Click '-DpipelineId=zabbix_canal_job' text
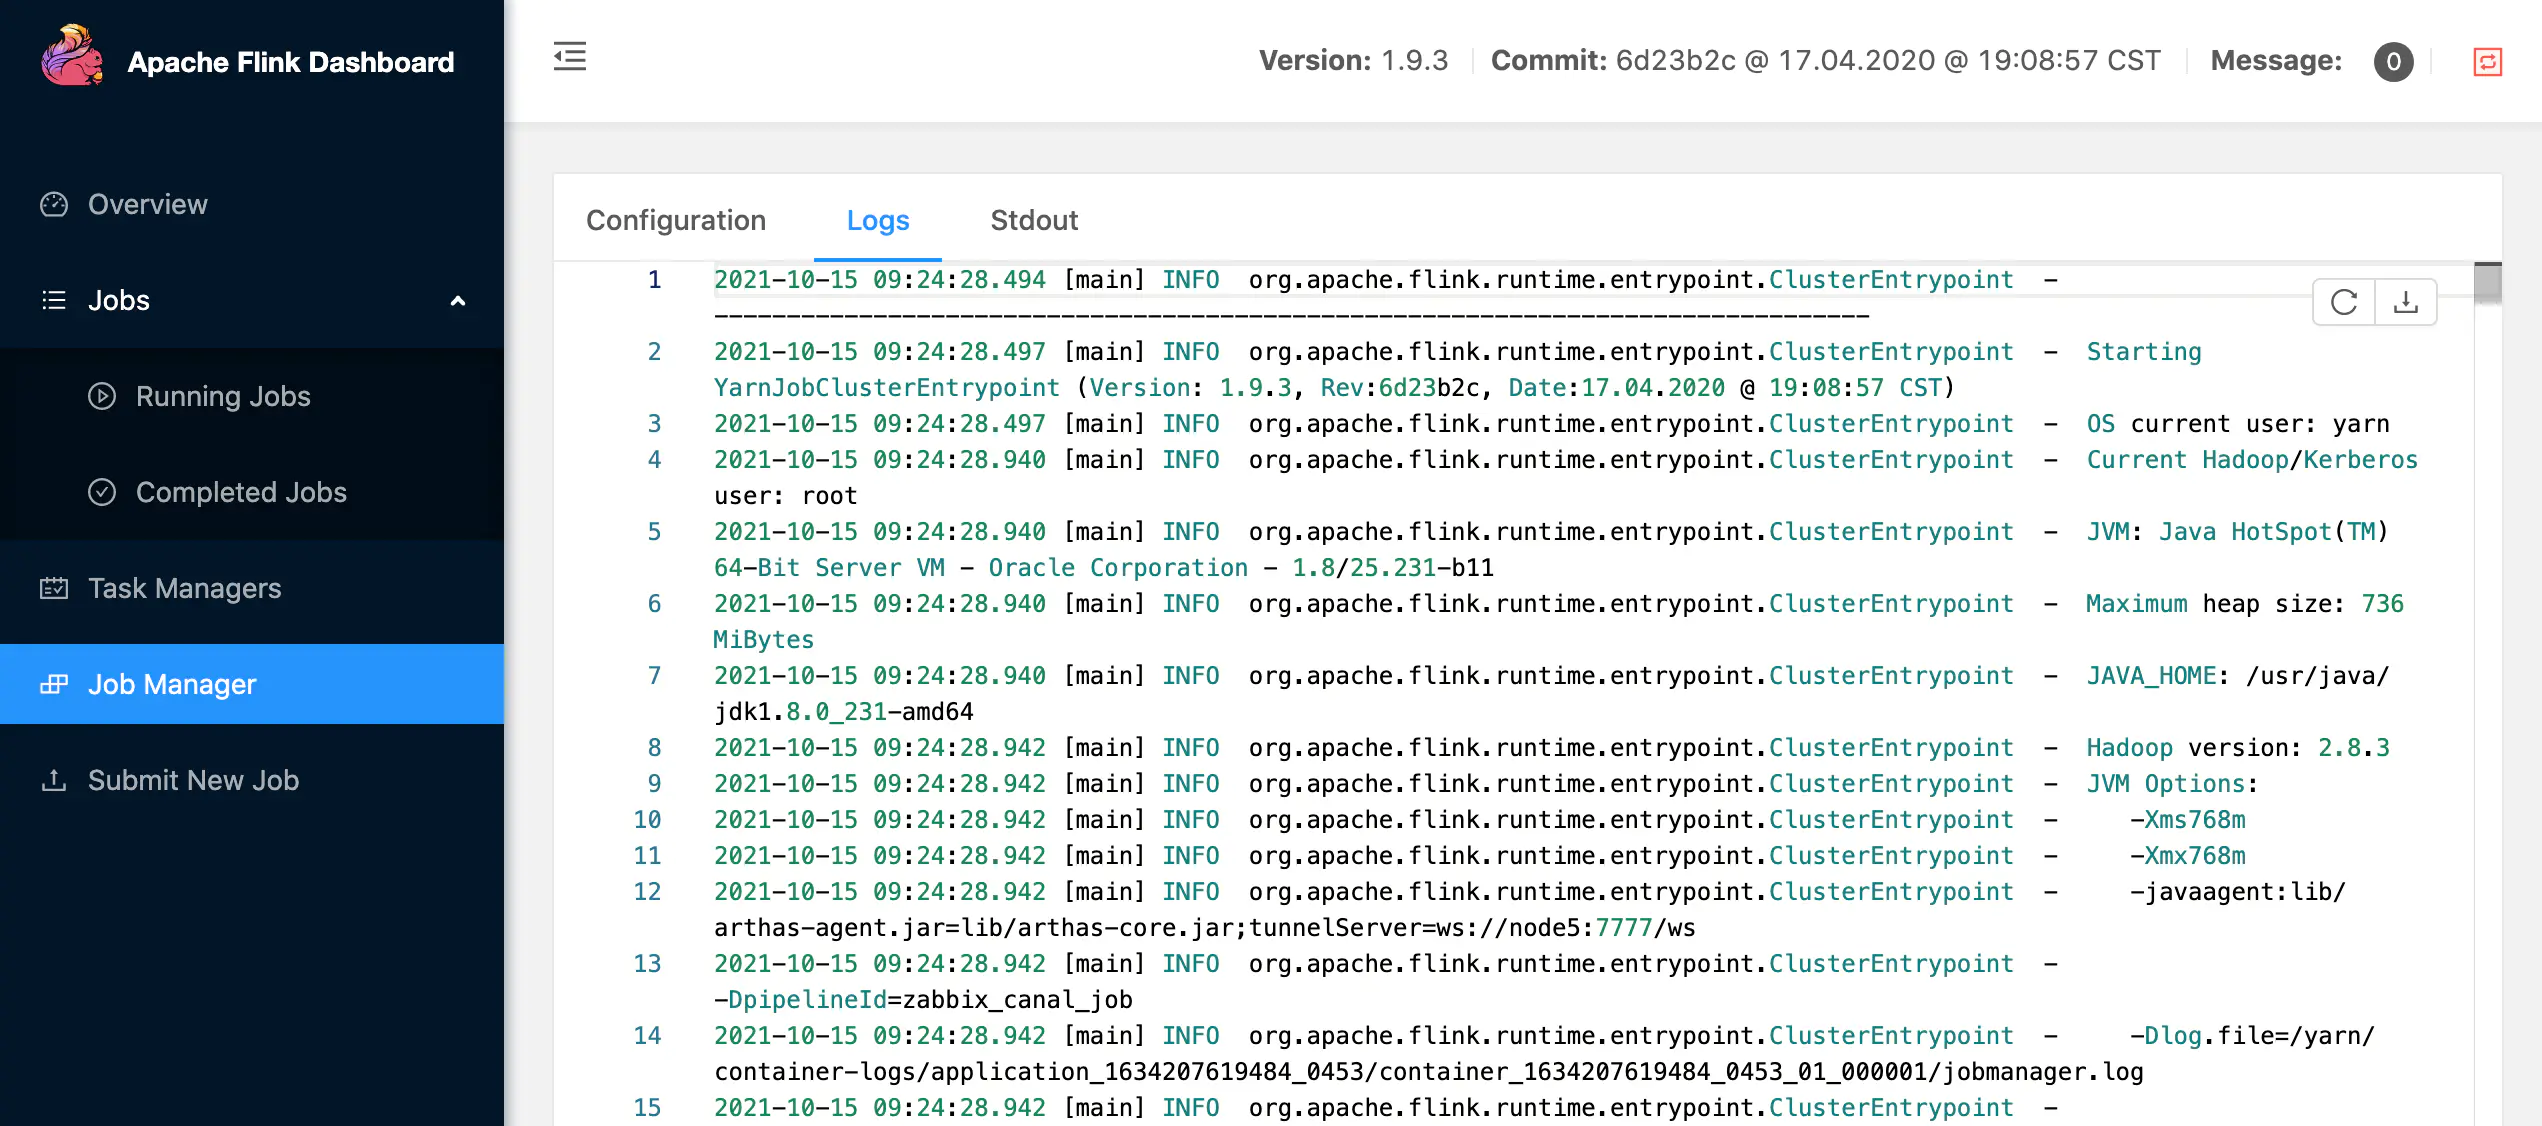 point(923,1000)
